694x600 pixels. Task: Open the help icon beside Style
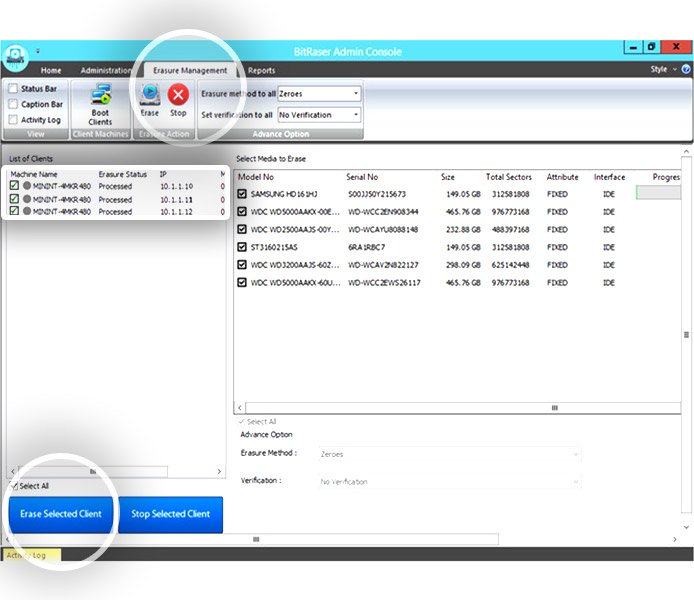point(686,69)
